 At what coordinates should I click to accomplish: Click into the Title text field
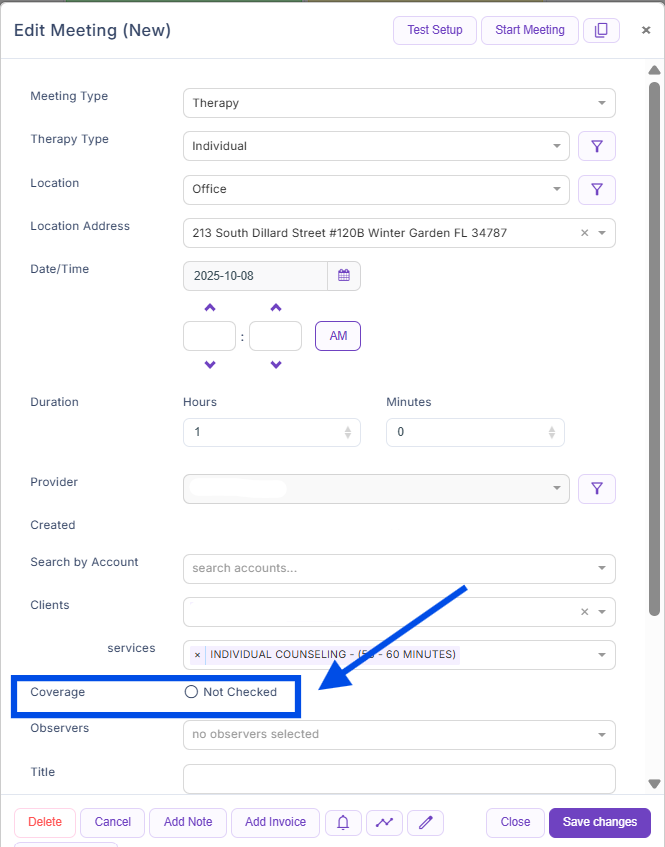(399, 778)
